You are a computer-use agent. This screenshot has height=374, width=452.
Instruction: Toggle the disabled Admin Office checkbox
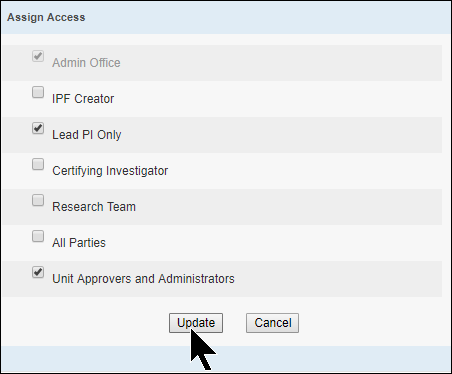point(38,56)
